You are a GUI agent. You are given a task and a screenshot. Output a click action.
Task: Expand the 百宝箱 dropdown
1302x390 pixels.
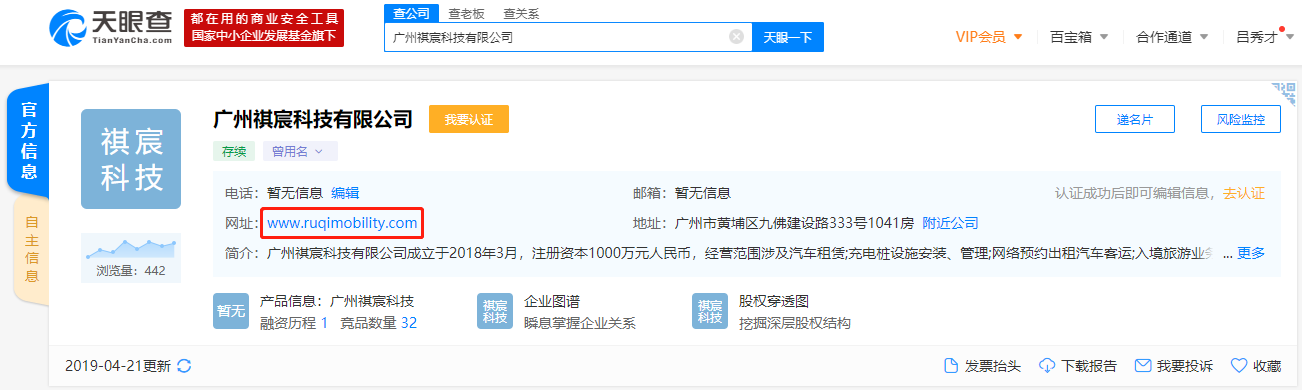[x=1079, y=37]
